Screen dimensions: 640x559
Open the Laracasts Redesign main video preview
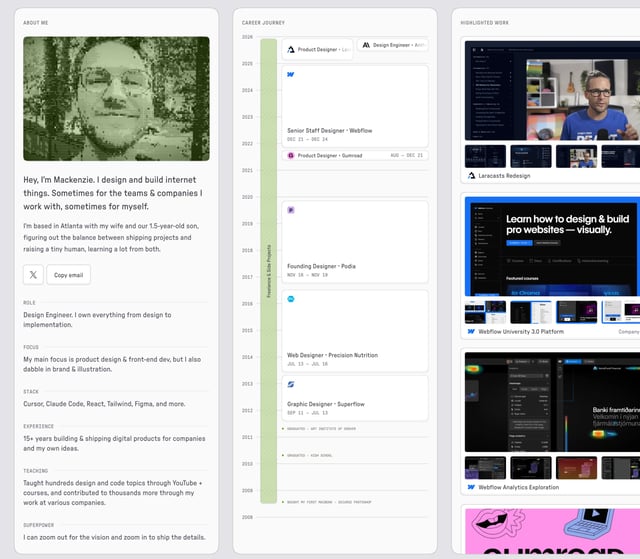(552, 90)
